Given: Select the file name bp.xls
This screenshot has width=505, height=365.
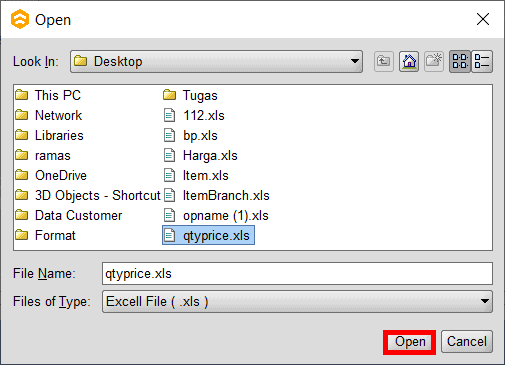Looking at the screenshot, I should click(200, 136).
